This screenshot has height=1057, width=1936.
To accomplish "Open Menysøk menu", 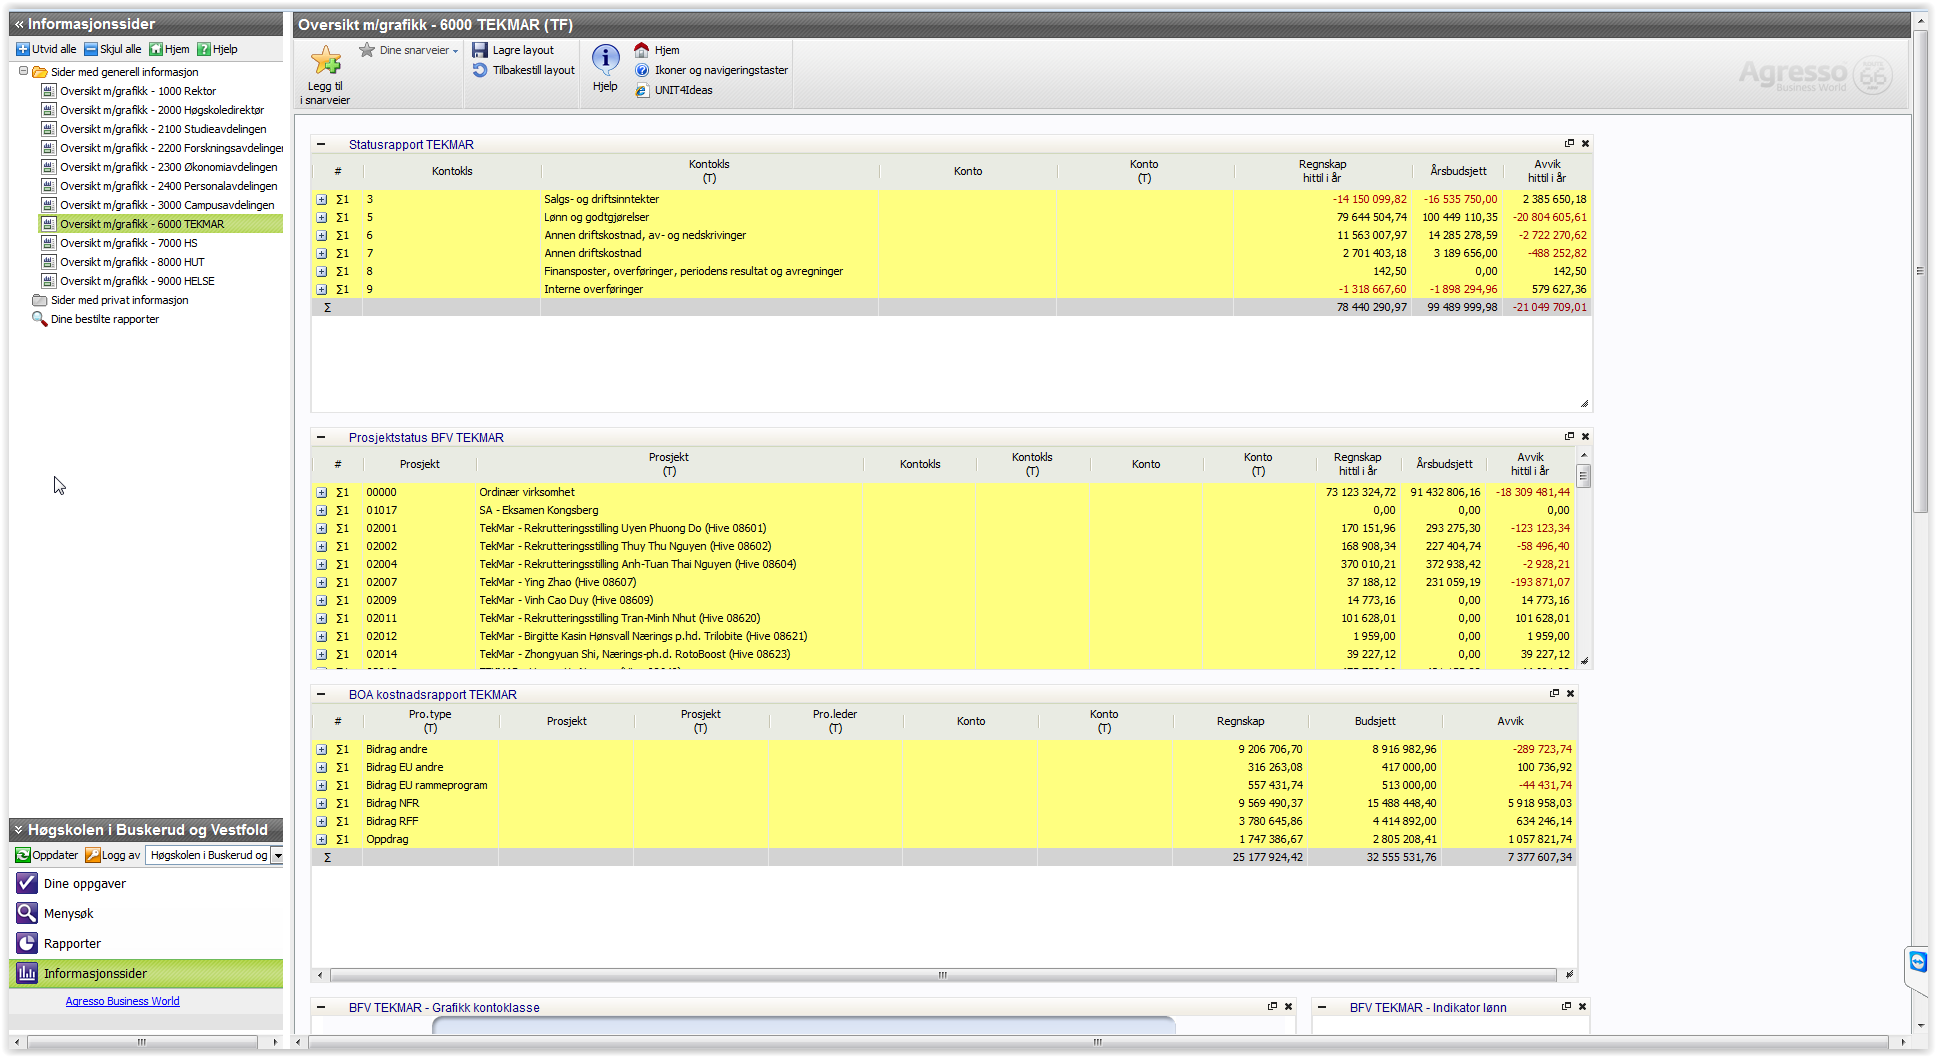I will (x=146, y=914).
